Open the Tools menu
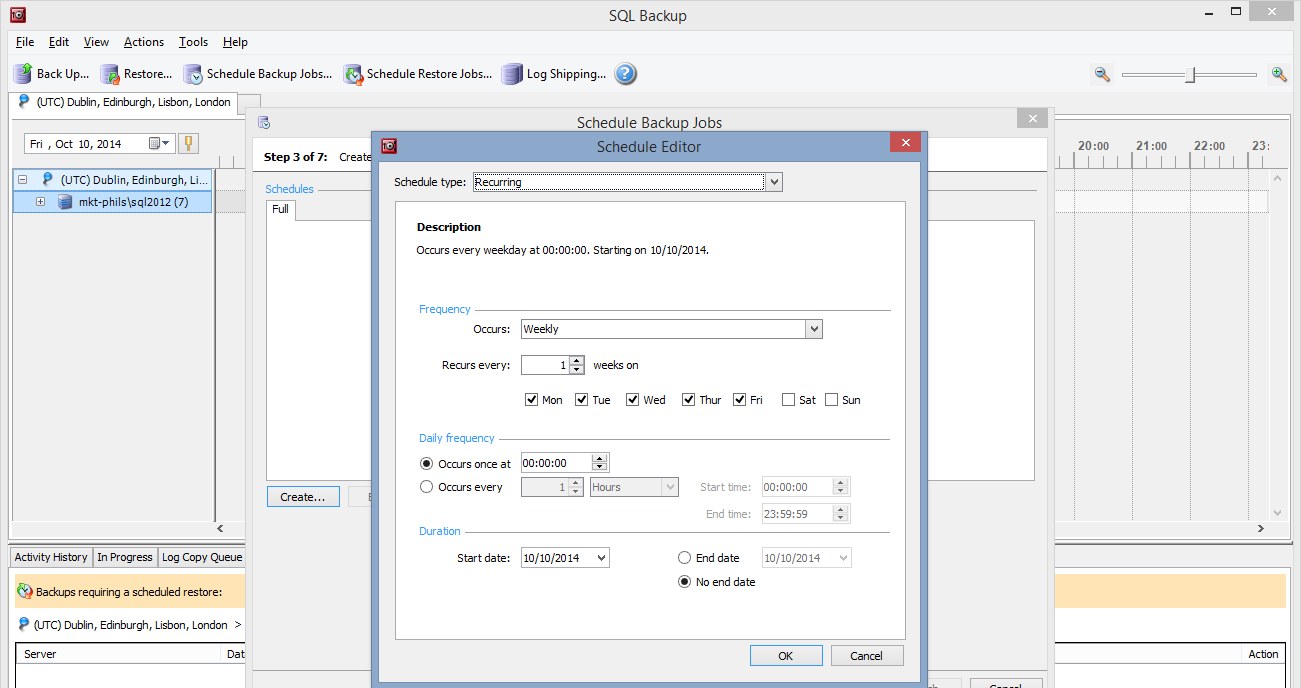This screenshot has height=688, width=1301. pos(193,42)
